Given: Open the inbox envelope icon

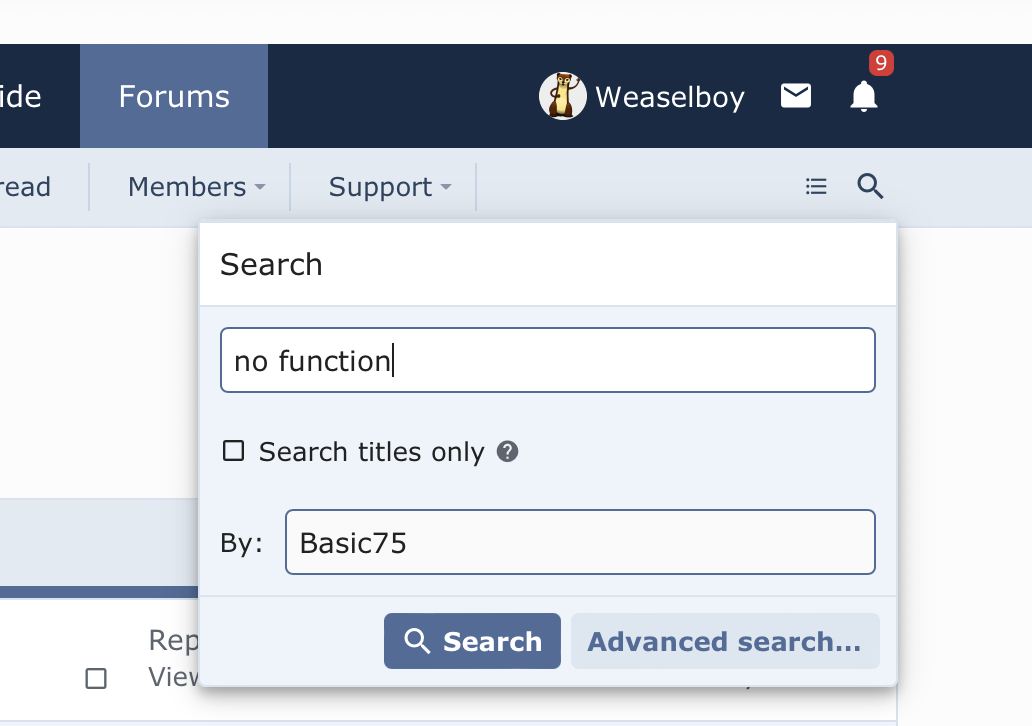Looking at the screenshot, I should pos(796,96).
